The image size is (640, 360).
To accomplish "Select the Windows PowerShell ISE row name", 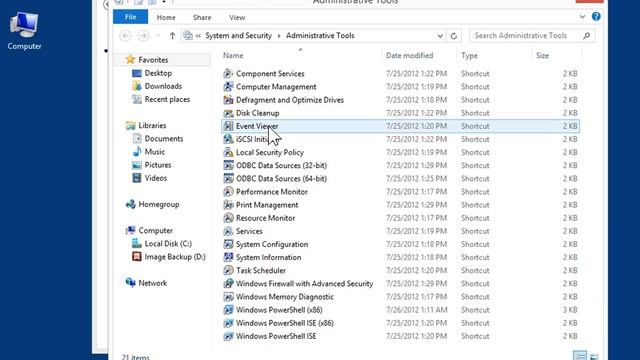I will point(276,336).
